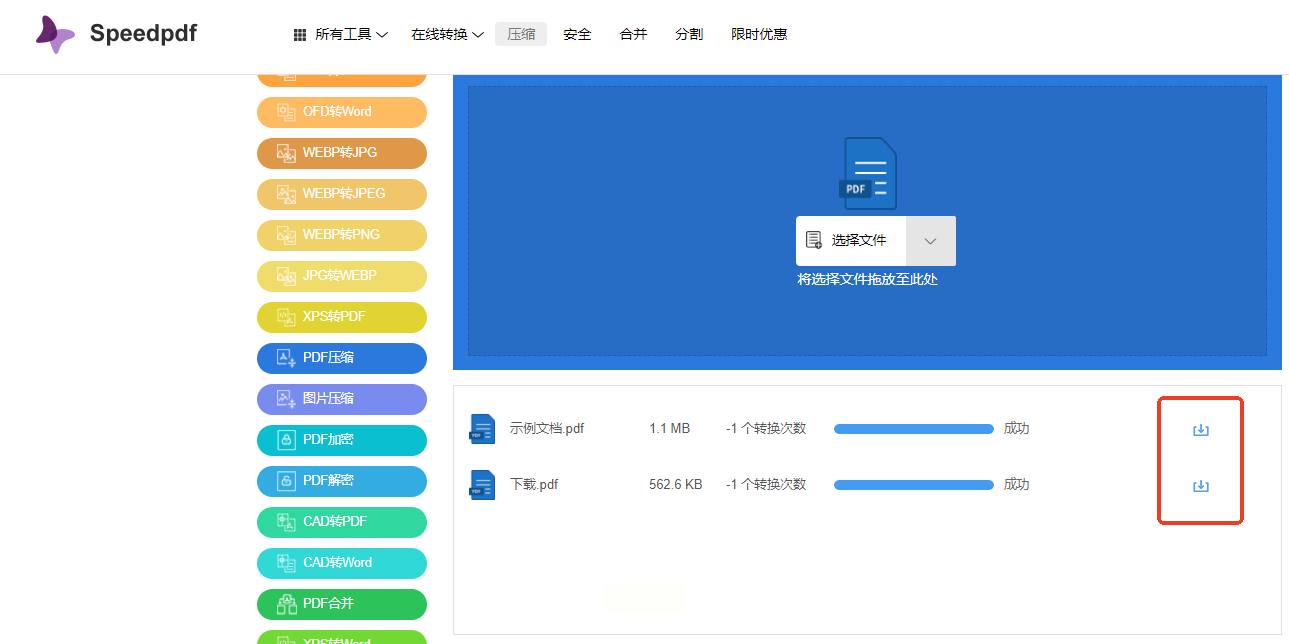The height and width of the screenshot is (644, 1289).
Task: Select the PDF压缩 tool in sidebar
Action: (341, 358)
